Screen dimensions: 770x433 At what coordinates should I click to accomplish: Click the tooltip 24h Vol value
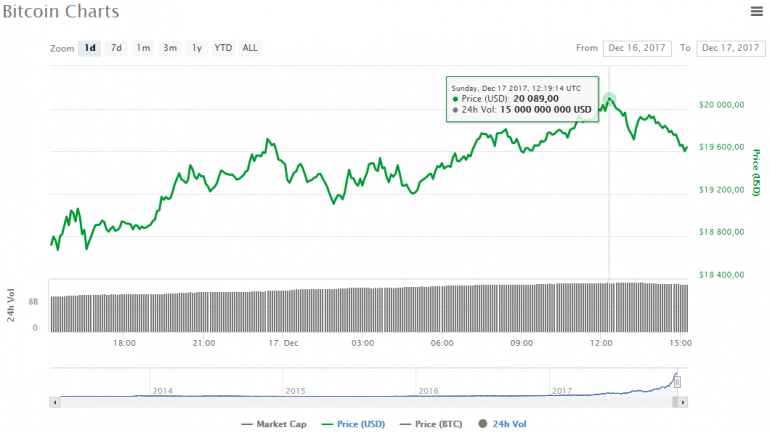(x=546, y=110)
